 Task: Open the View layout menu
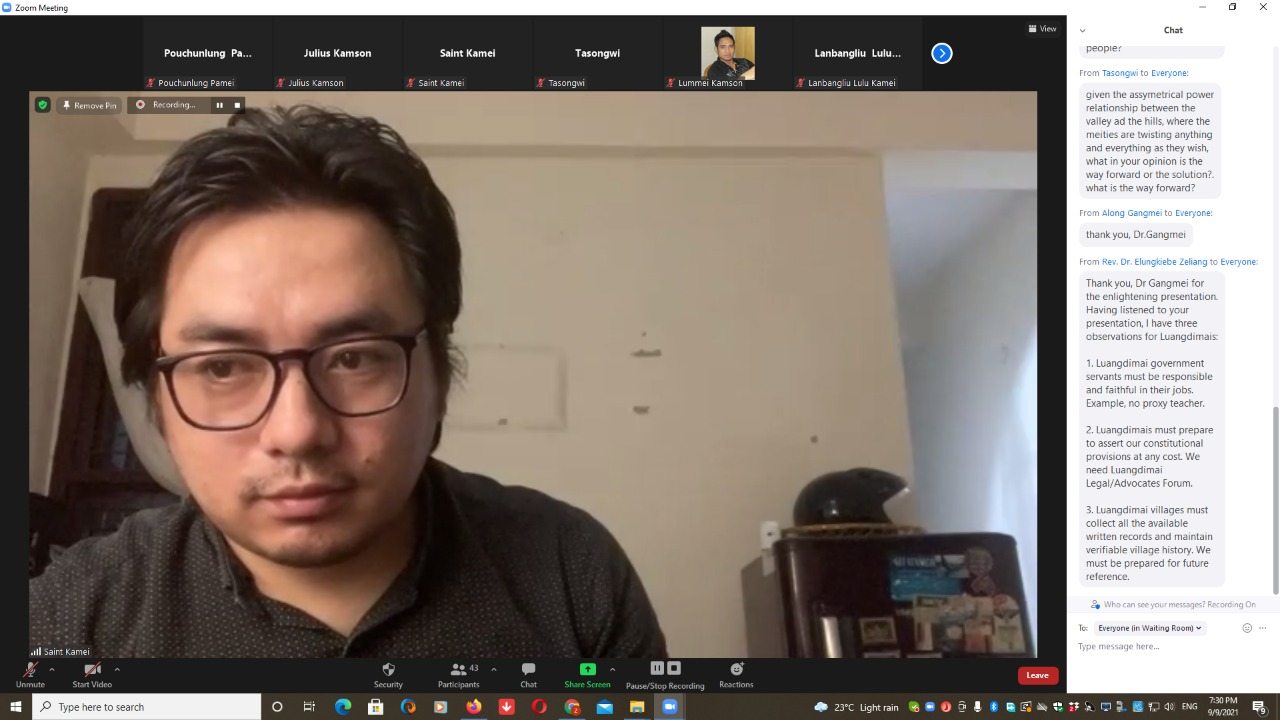pyautogui.click(x=1042, y=28)
